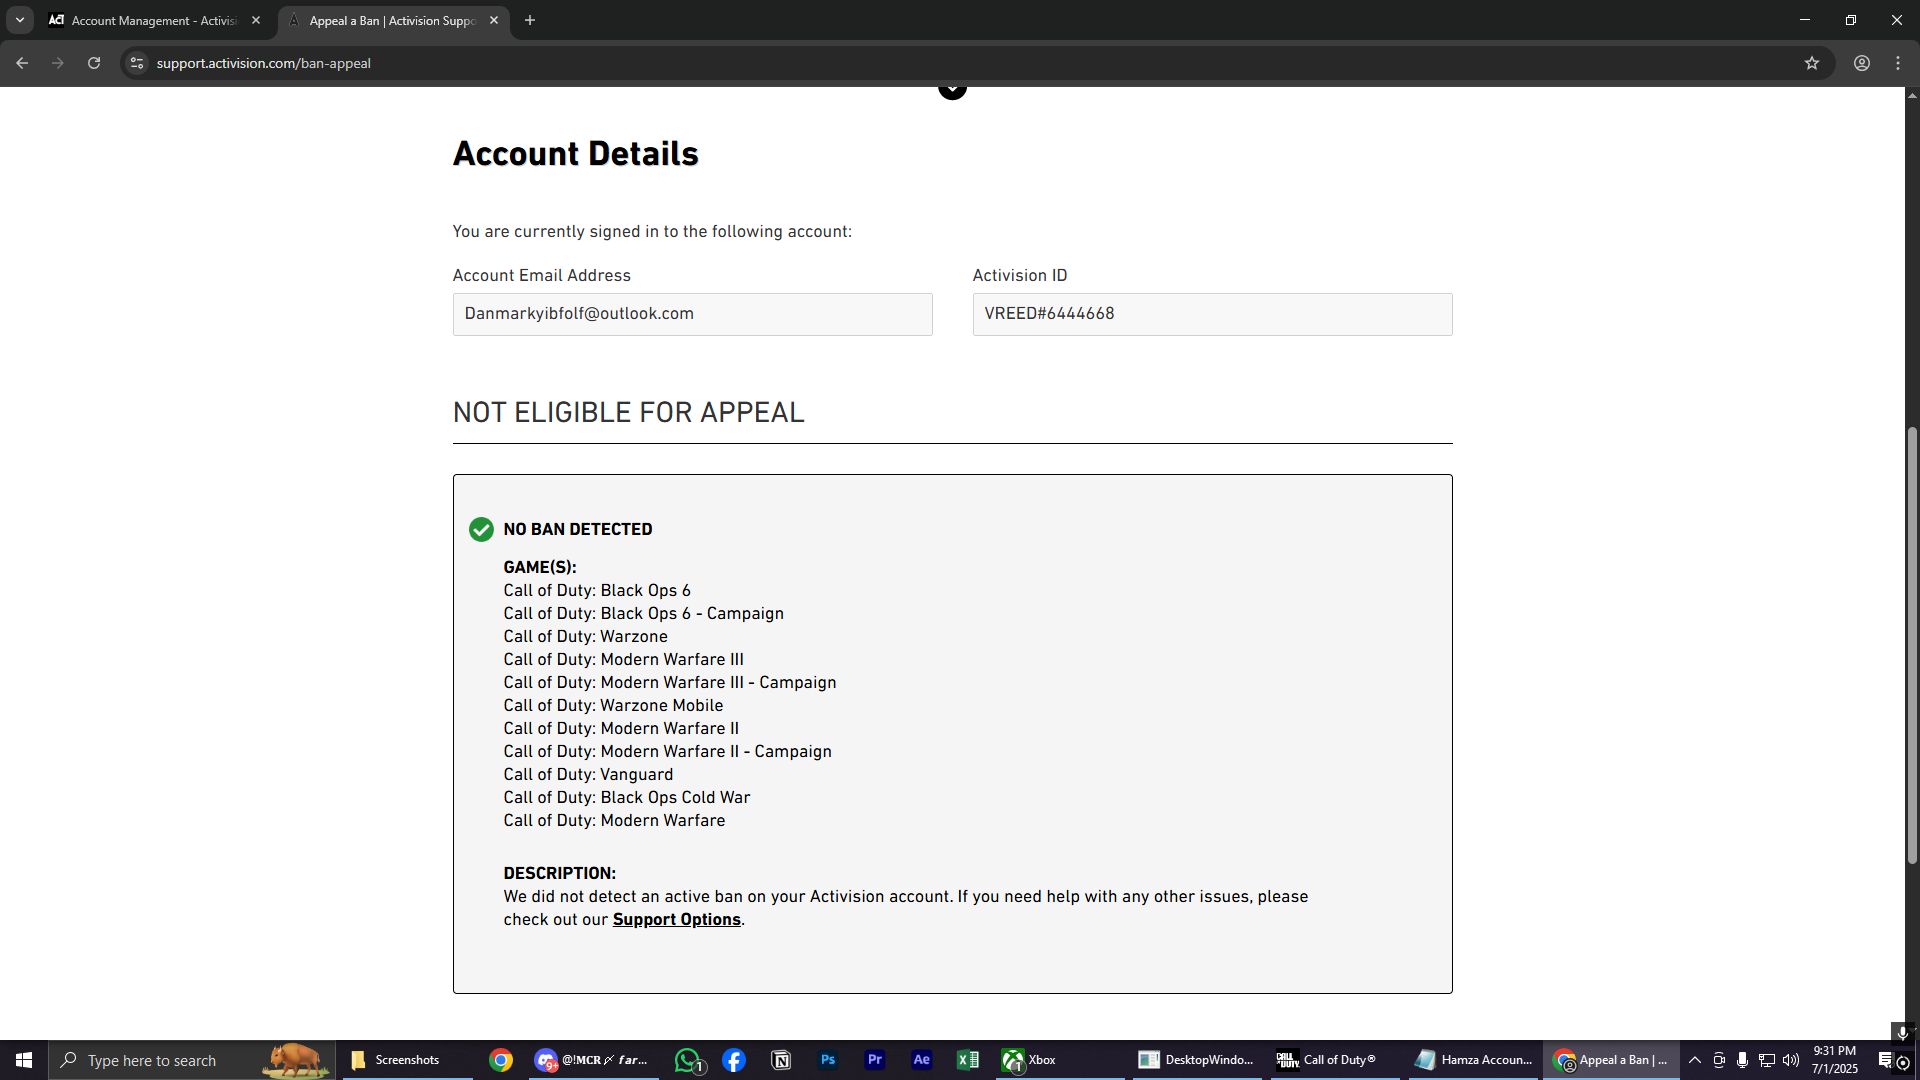Launch Notion from the taskbar

tap(781, 1060)
